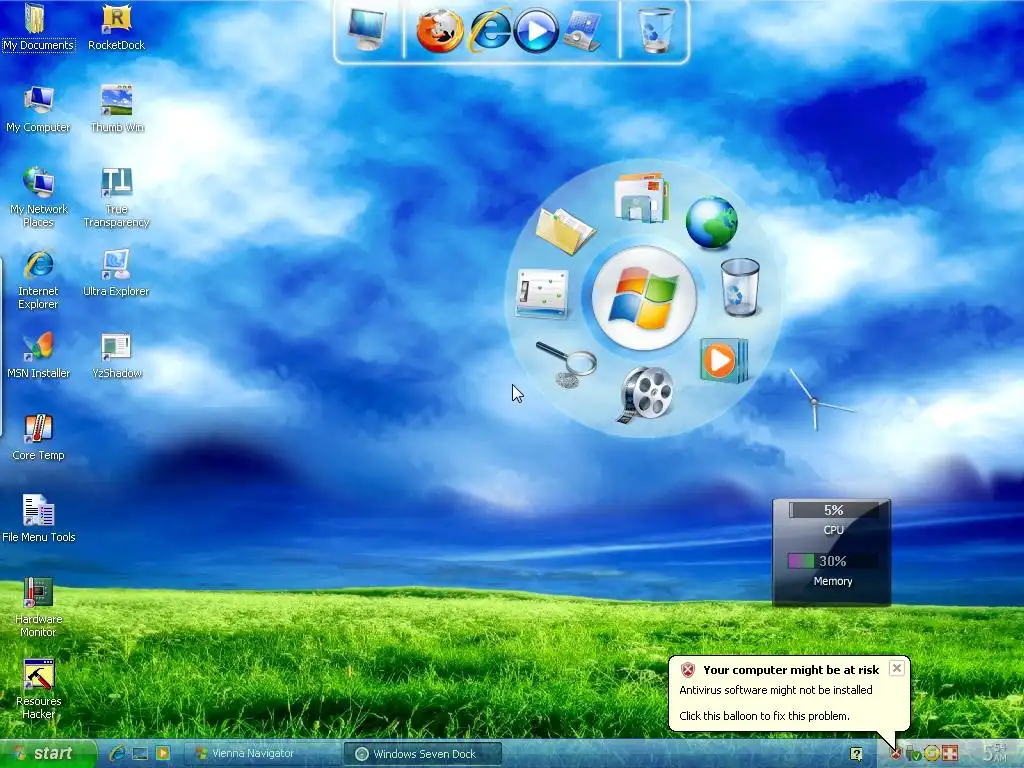This screenshot has width=1024, height=768.
Task: Click media player quick launch icon
Action: click(x=163, y=754)
